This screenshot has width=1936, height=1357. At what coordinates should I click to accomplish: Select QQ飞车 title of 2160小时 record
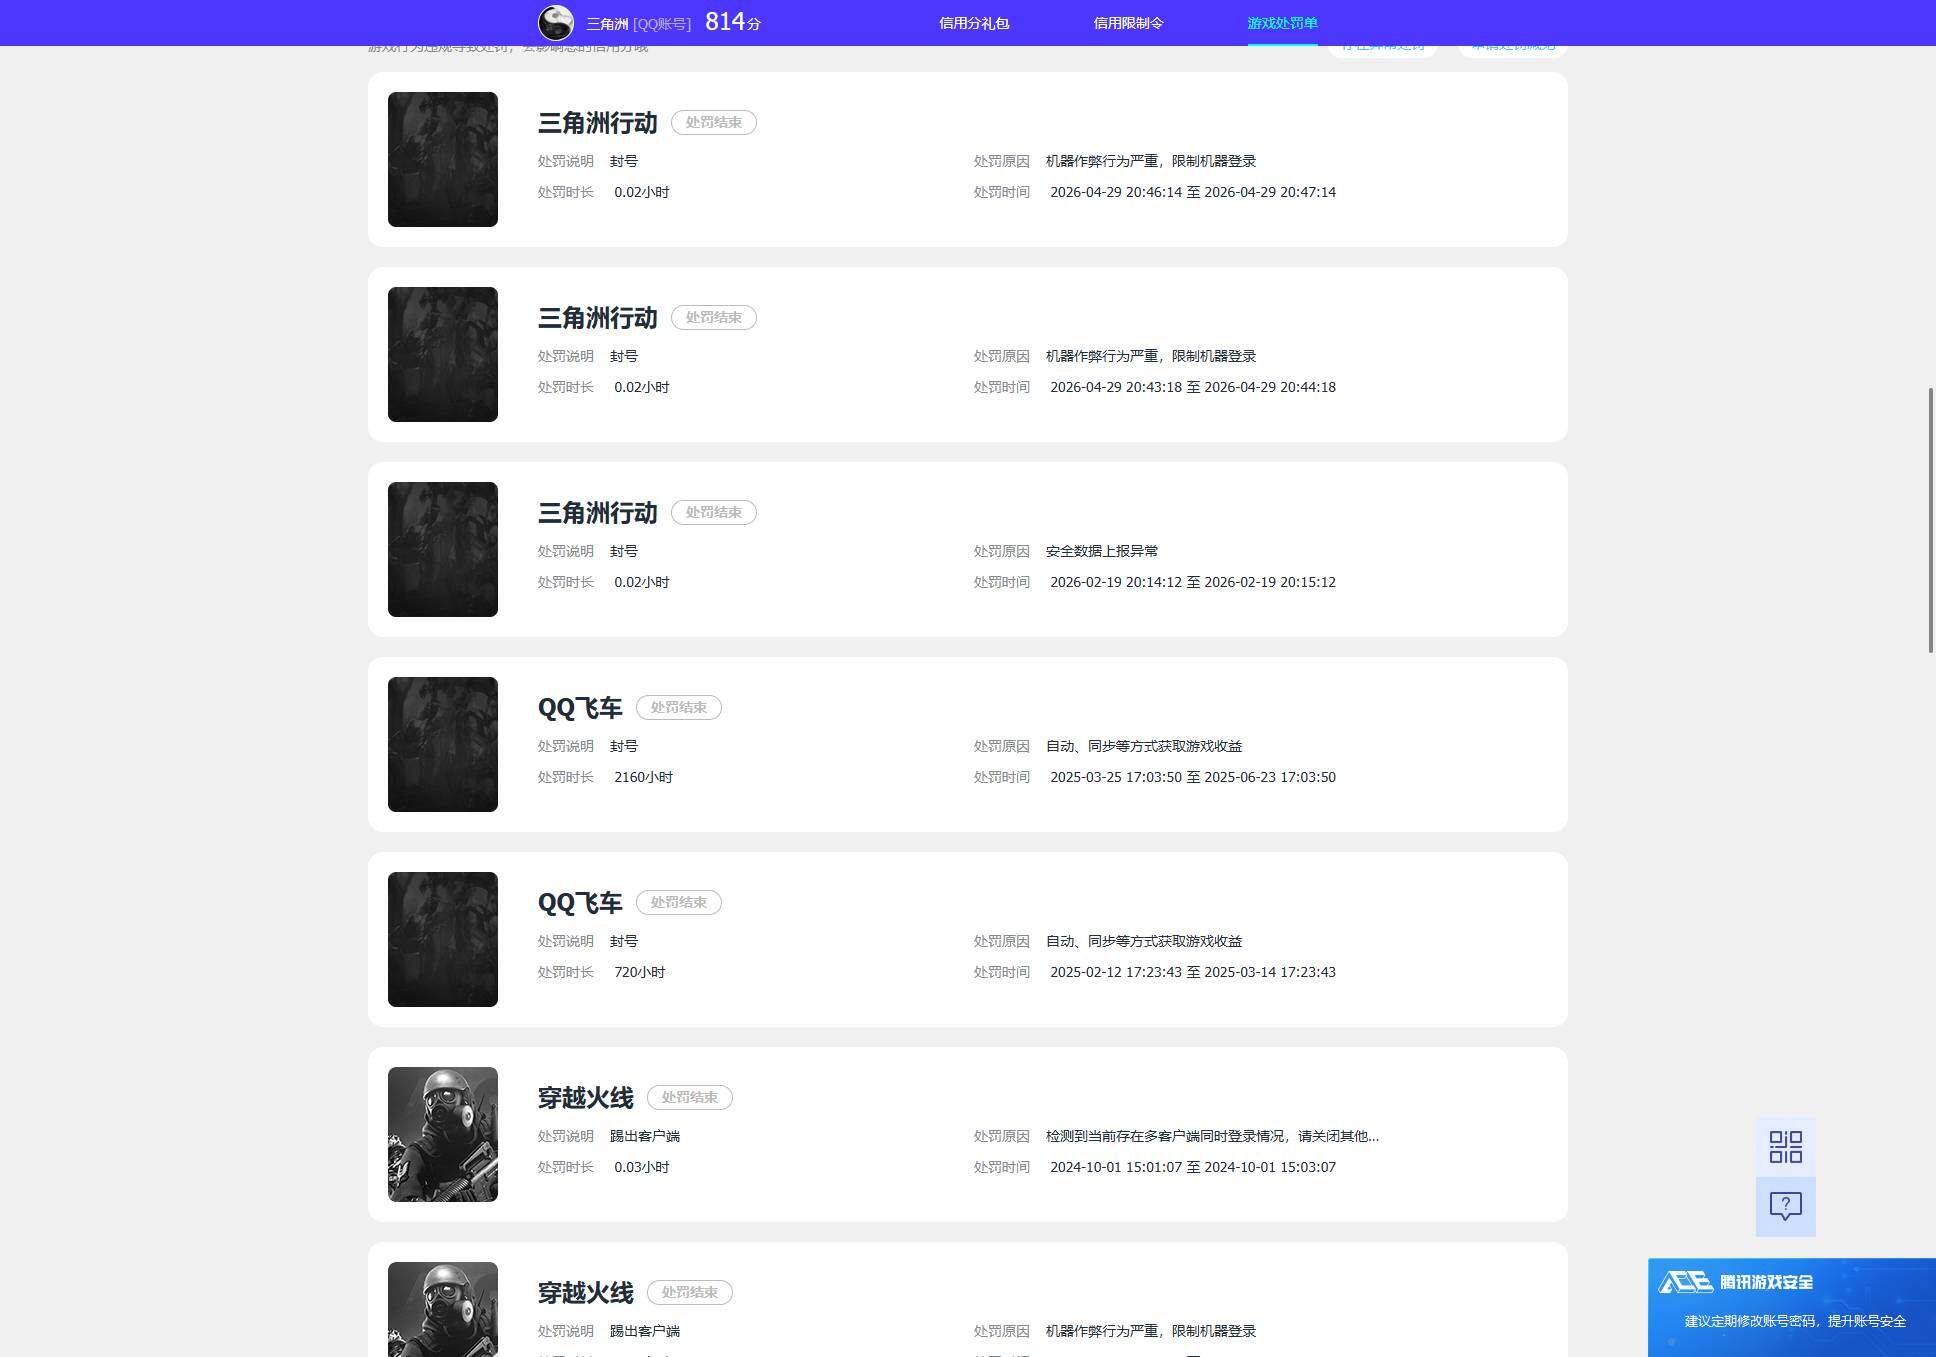pos(580,708)
